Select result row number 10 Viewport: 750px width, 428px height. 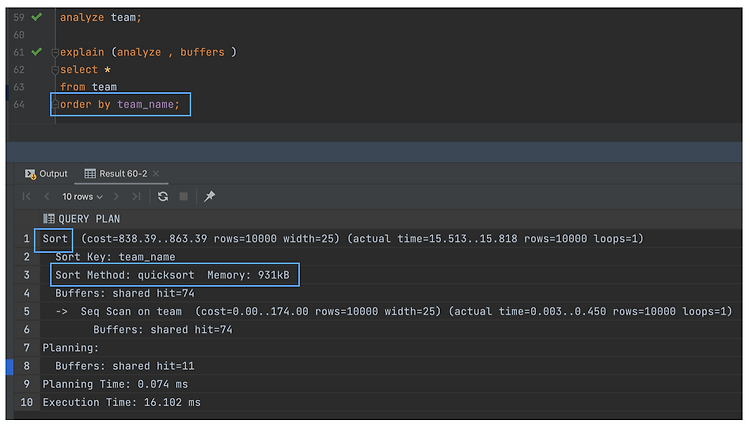pos(26,402)
